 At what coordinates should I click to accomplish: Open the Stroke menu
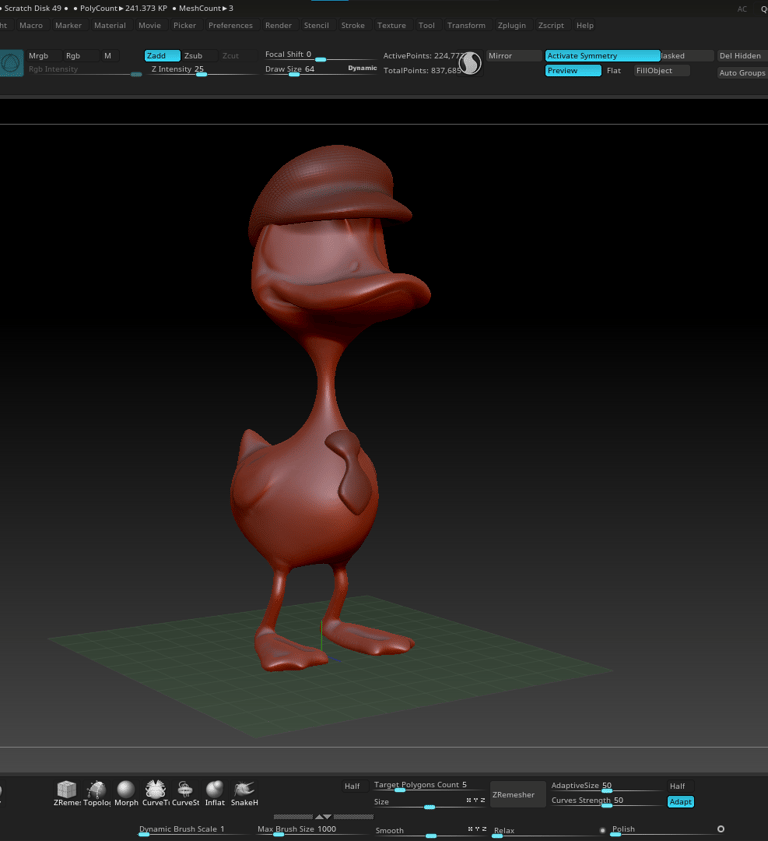click(x=353, y=25)
